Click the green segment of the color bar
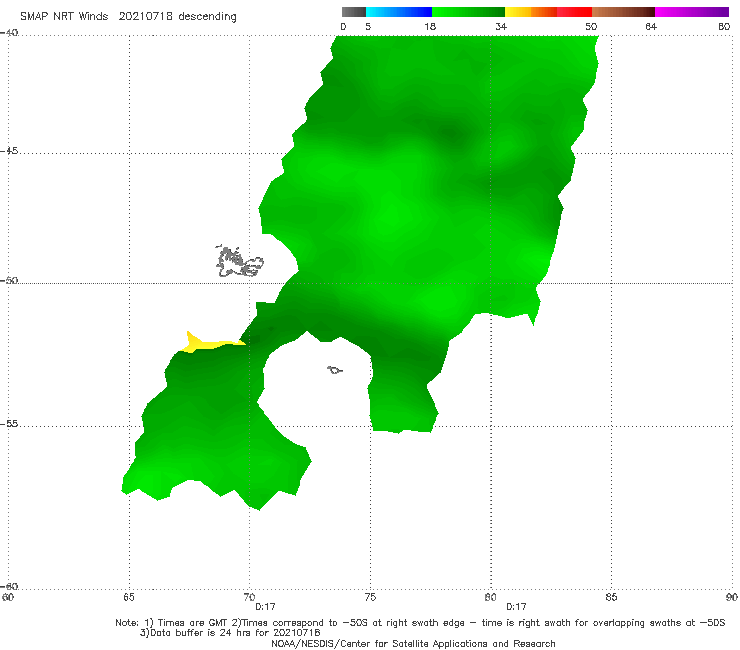 [468, 12]
